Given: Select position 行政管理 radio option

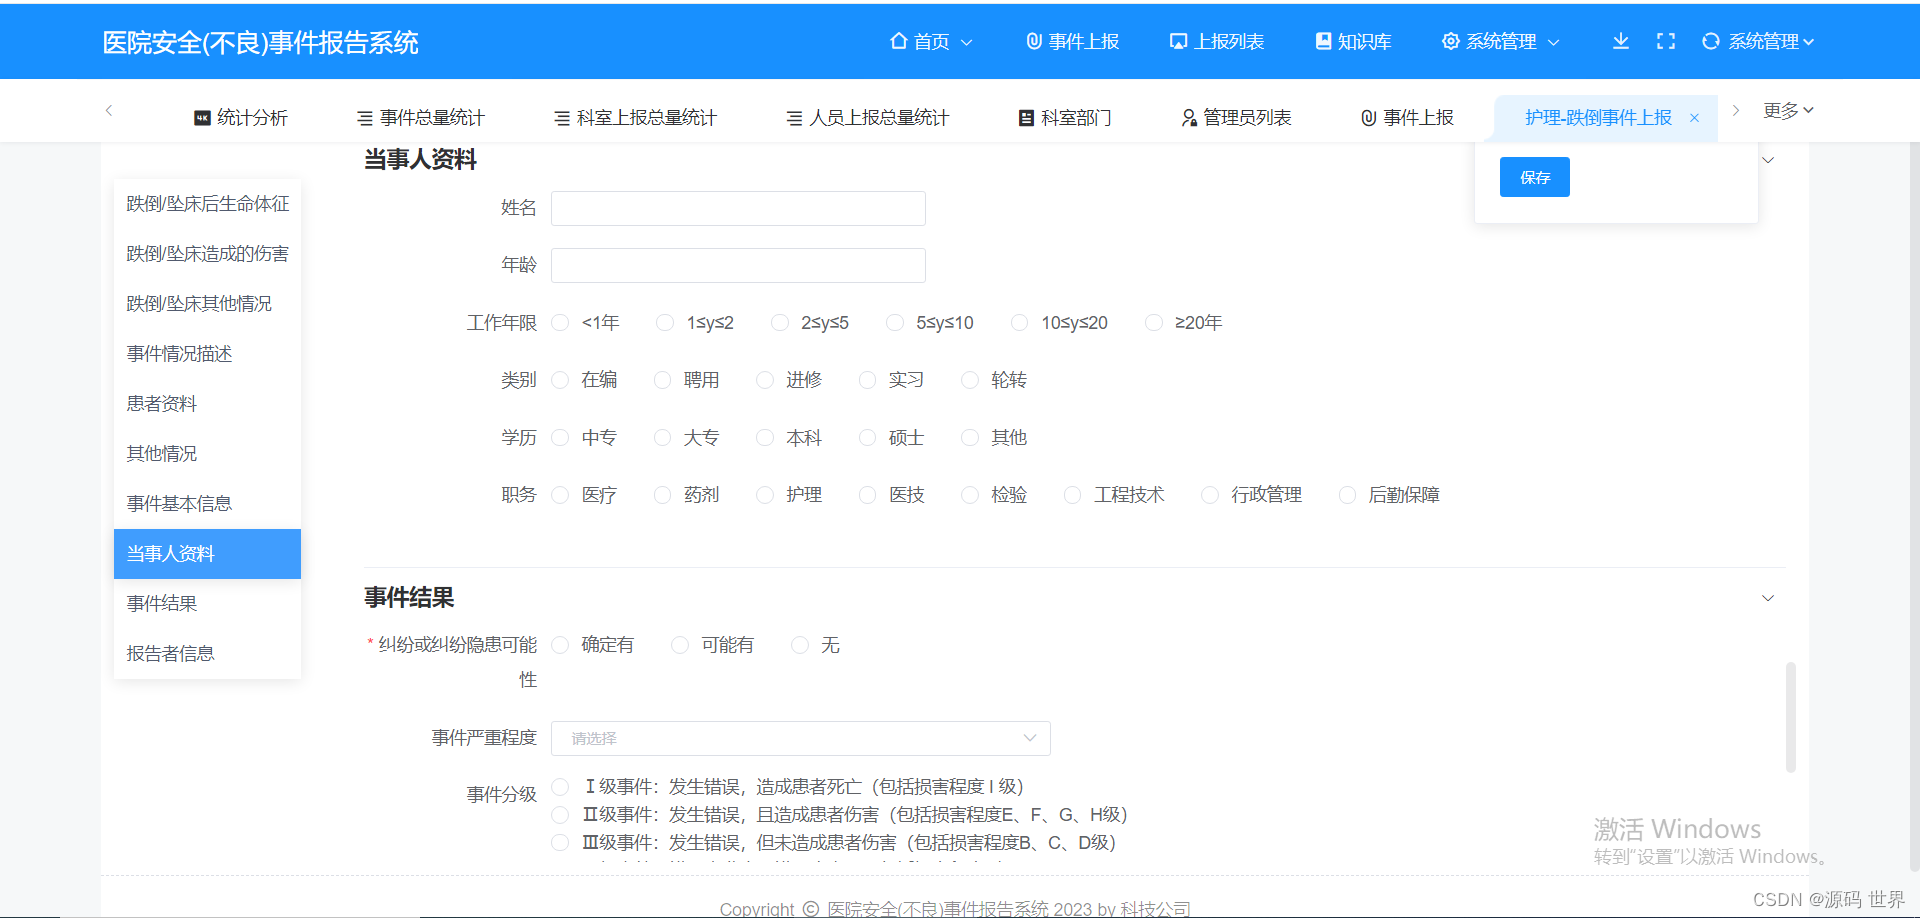Looking at the screenshot, I should [1210, 495].
